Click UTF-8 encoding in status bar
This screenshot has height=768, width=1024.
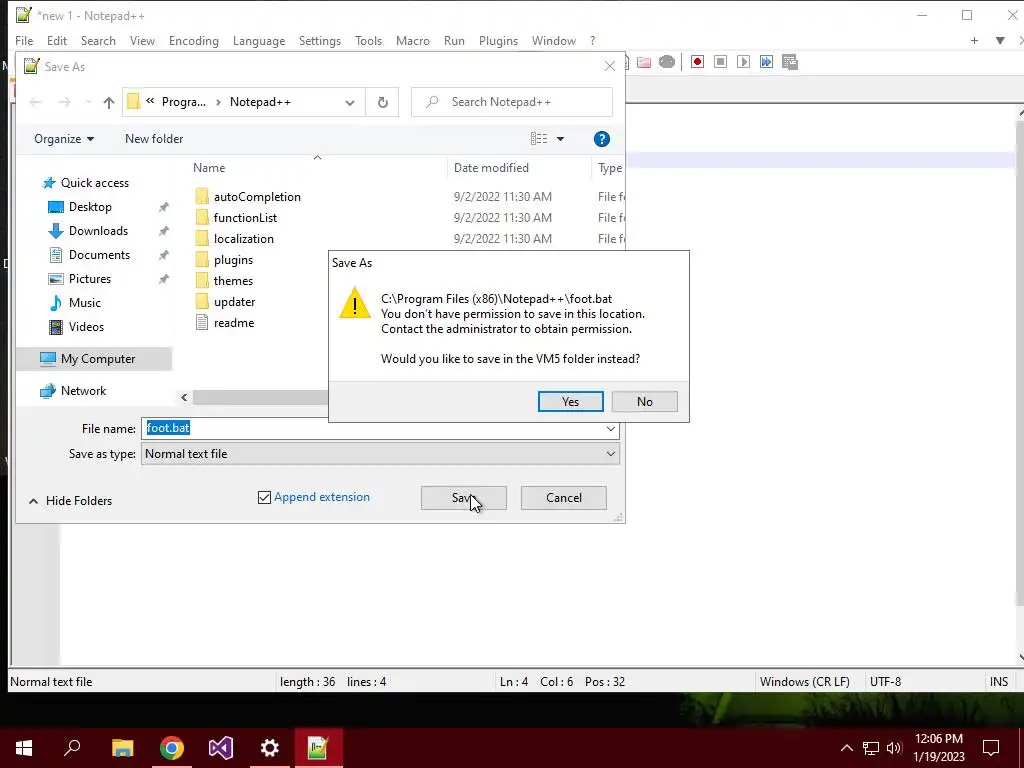[x=886, y=682]
